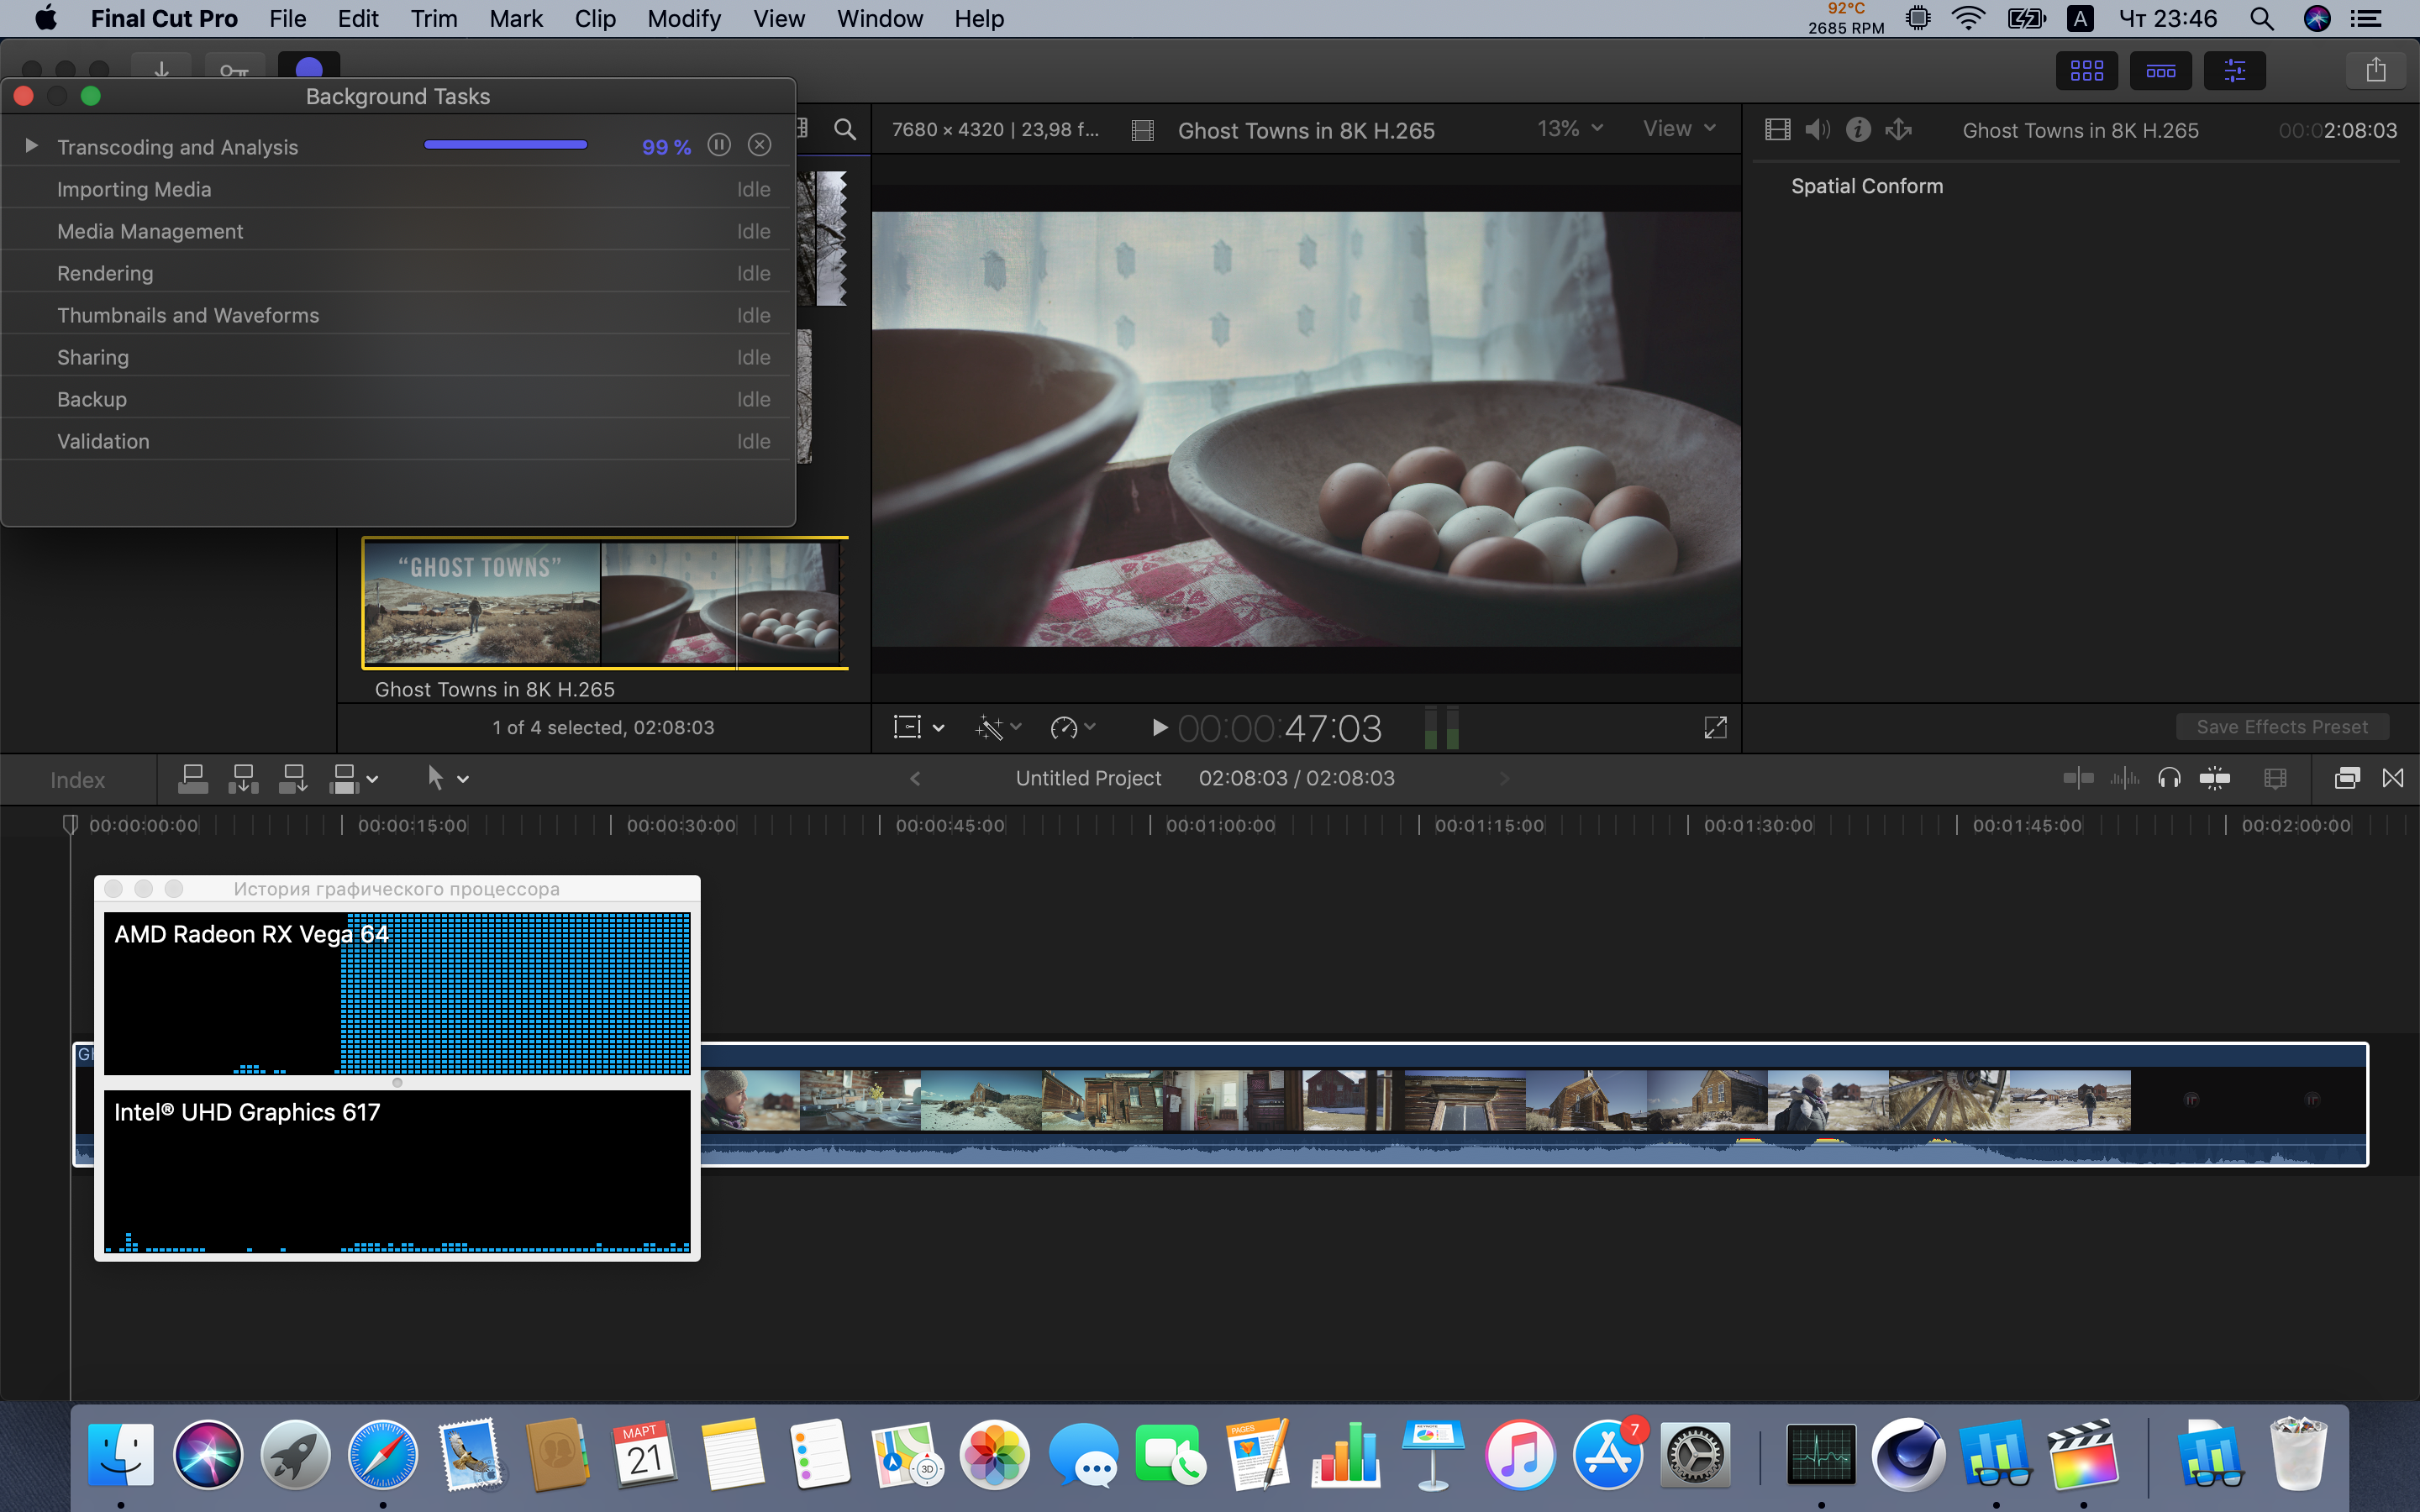
Task: Open the Clip menu
Action: pos(595,19)
